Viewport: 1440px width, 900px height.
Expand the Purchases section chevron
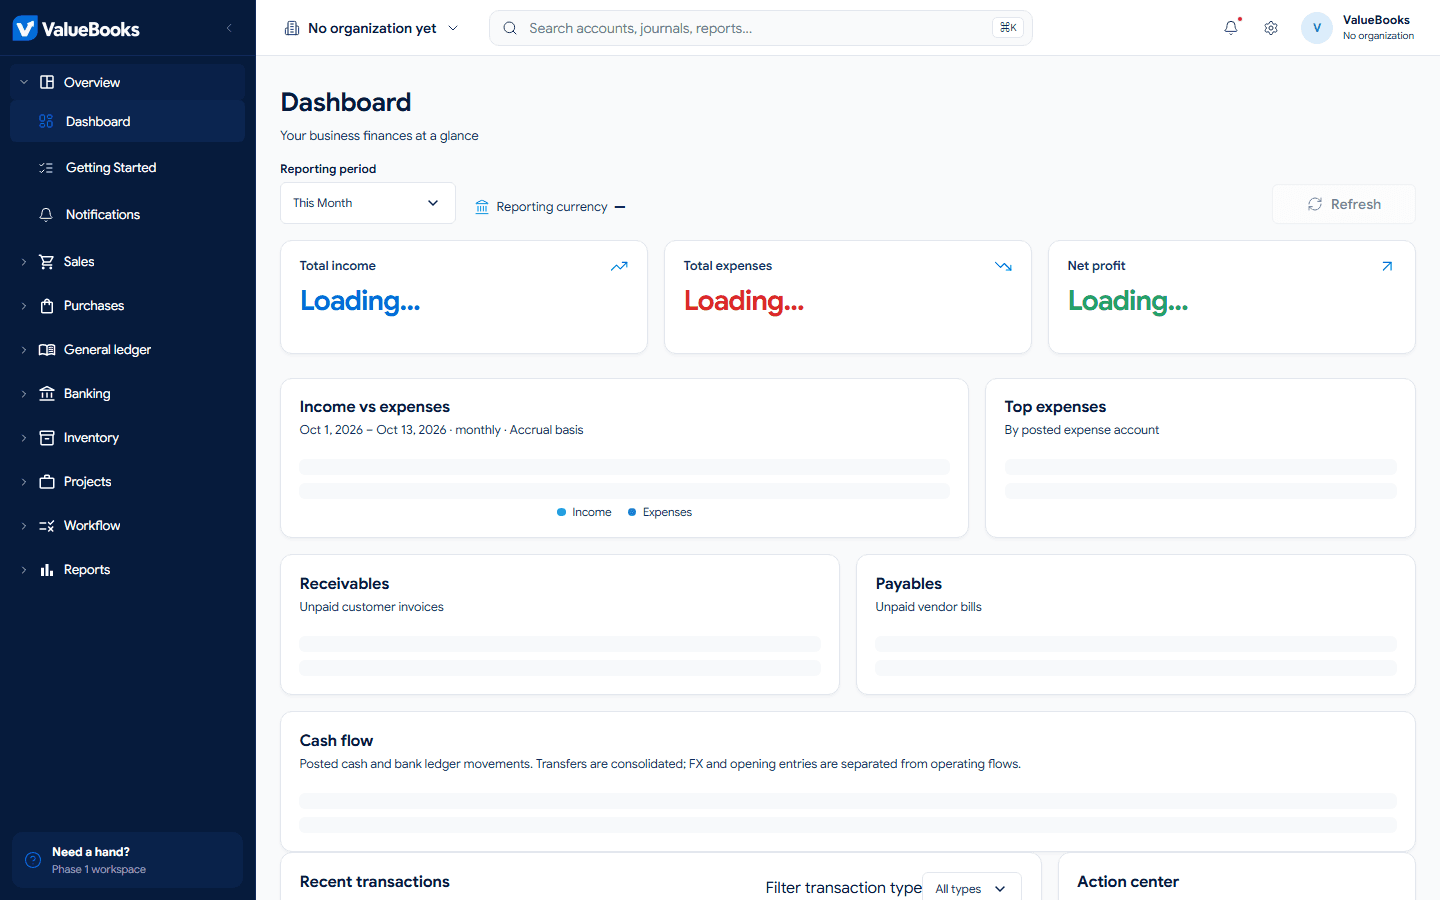(x=24, y=306)
